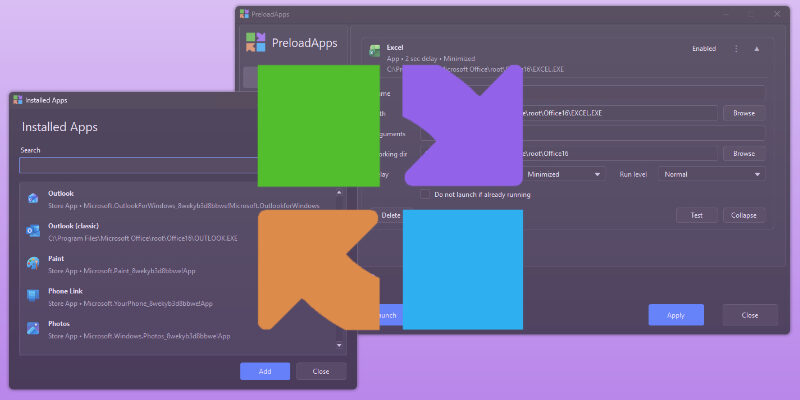Select the Phone Link app icon
800x400 pixels.
[x=33, y=295]
